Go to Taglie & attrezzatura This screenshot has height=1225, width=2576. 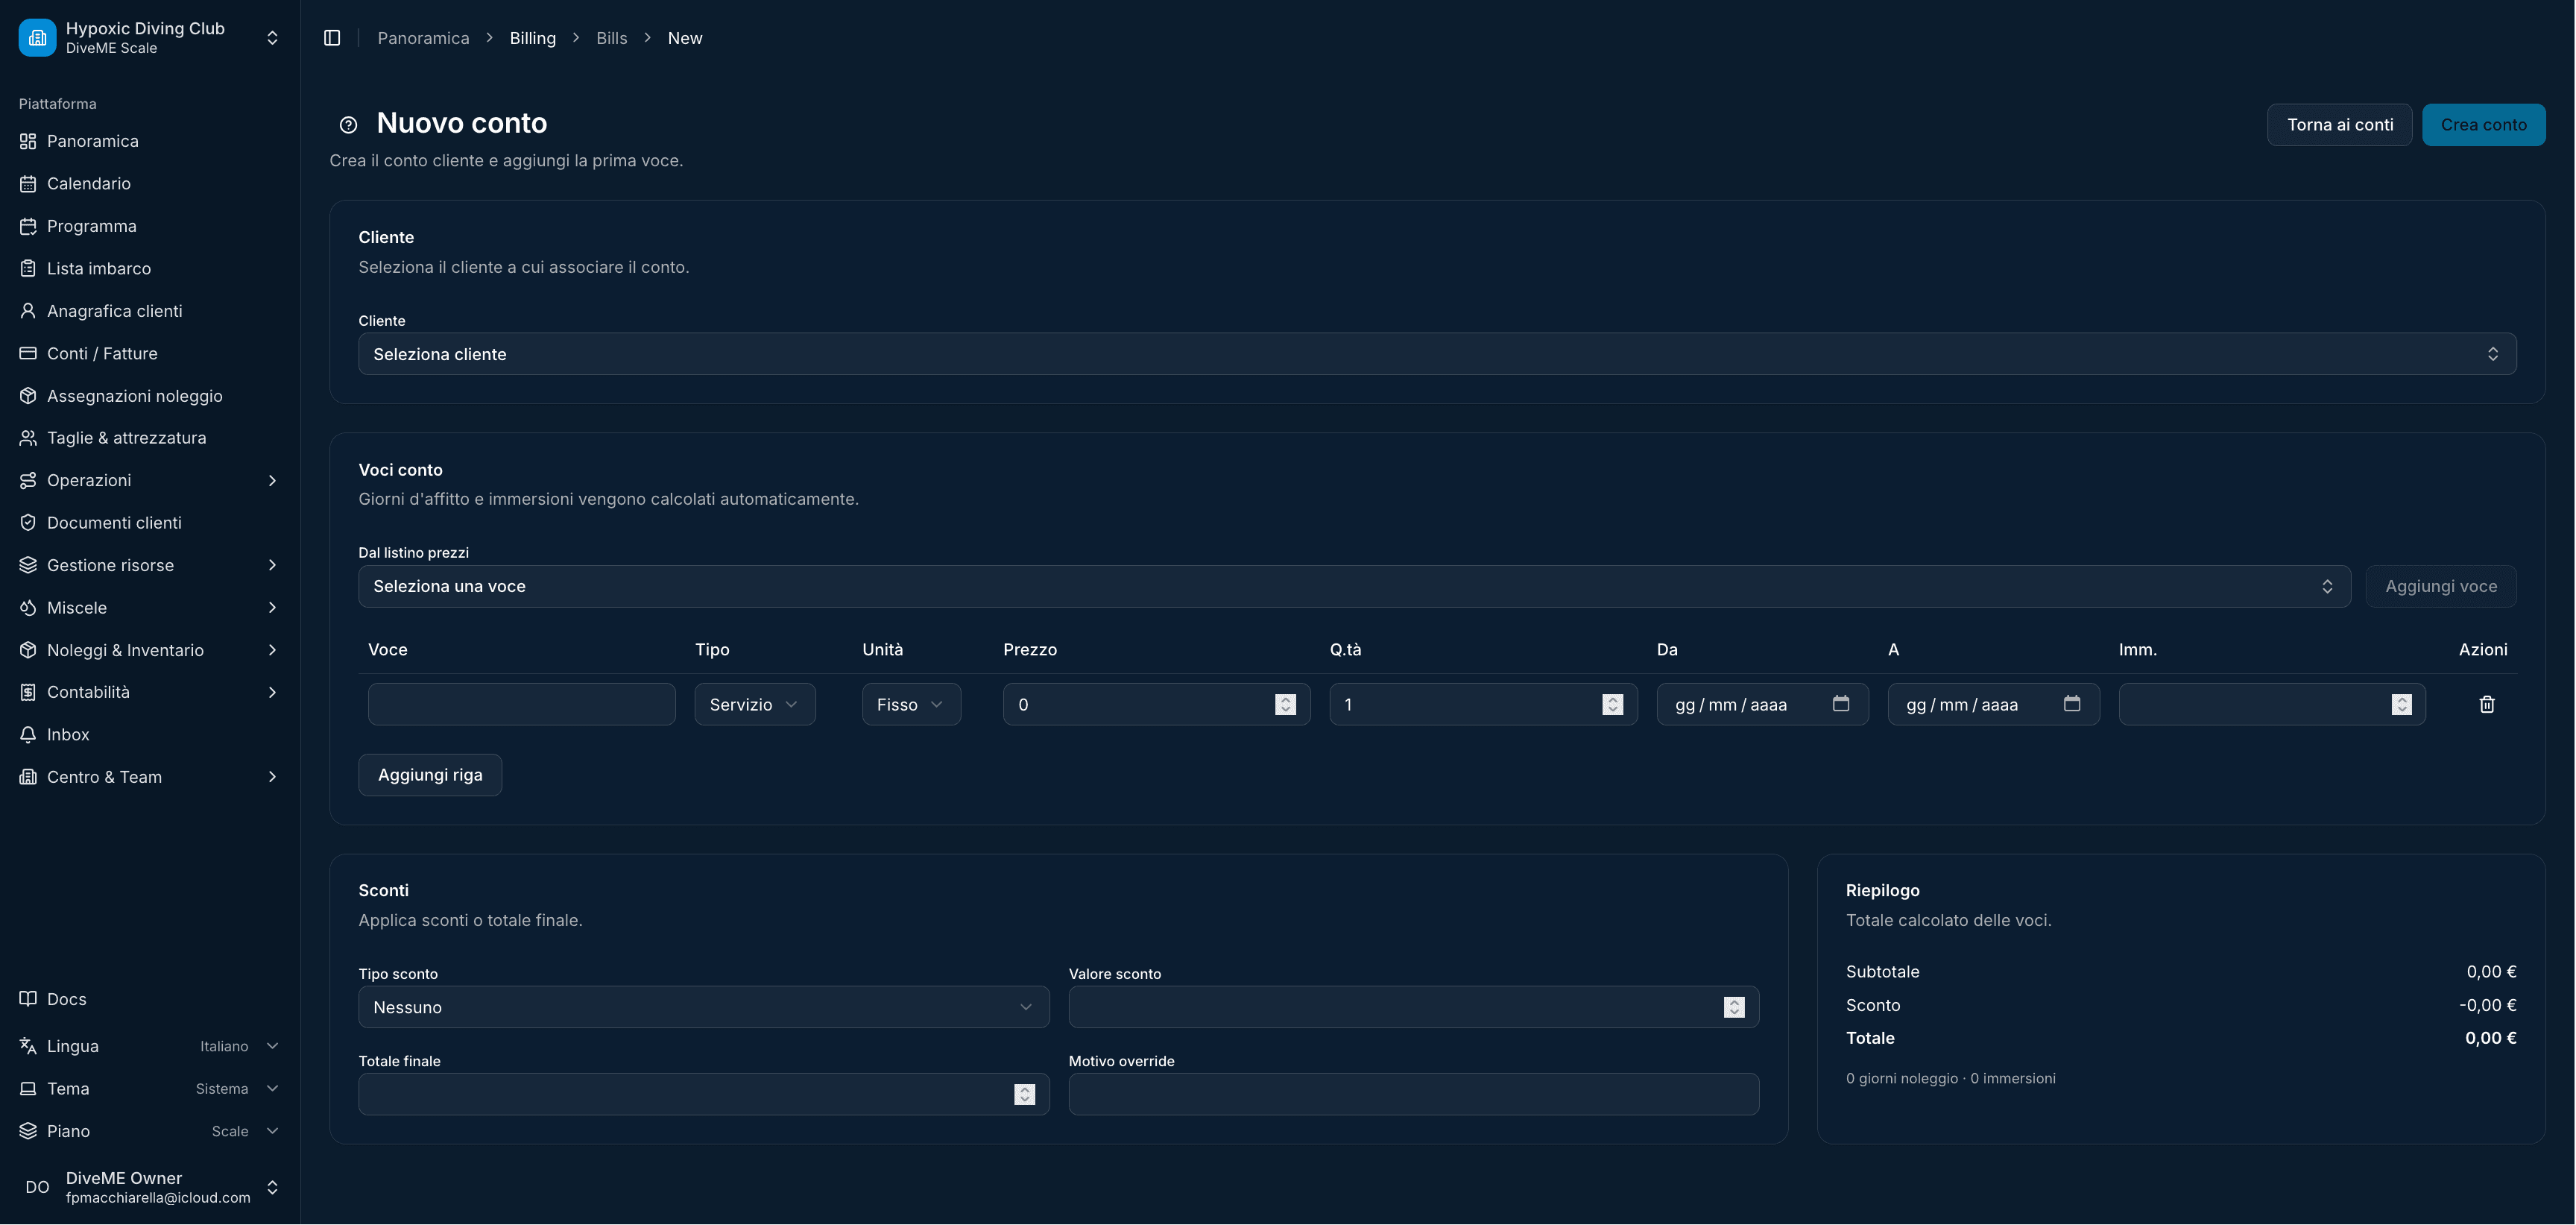(150, 438)
